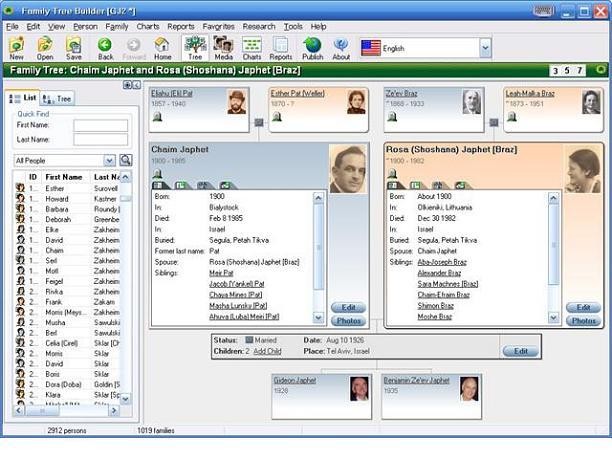Click the About toolbar icon
The width and height of the screenshot is (612, 459).
click(x=341, y=48)
